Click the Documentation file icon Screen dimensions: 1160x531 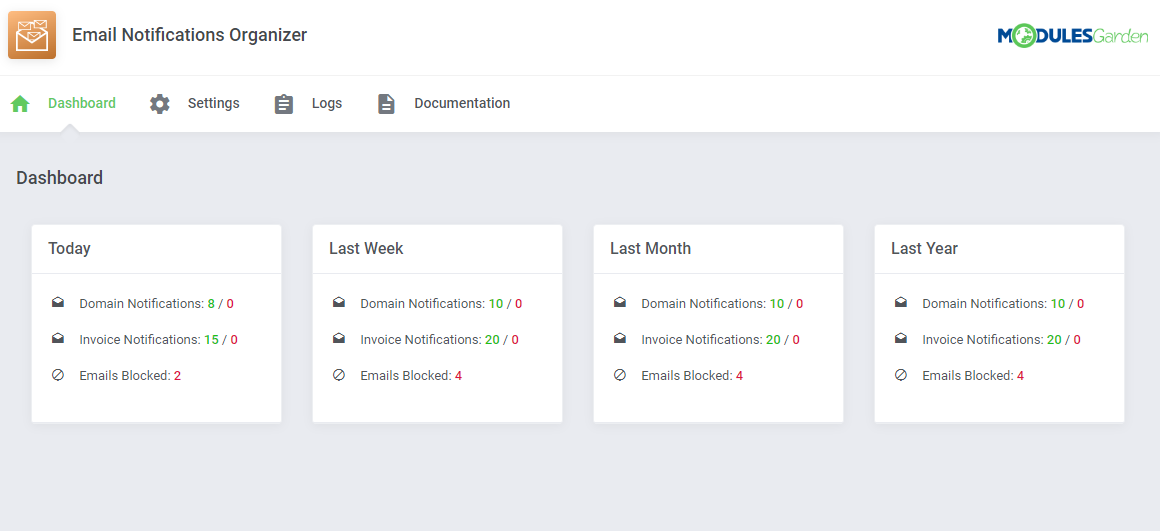386,104
